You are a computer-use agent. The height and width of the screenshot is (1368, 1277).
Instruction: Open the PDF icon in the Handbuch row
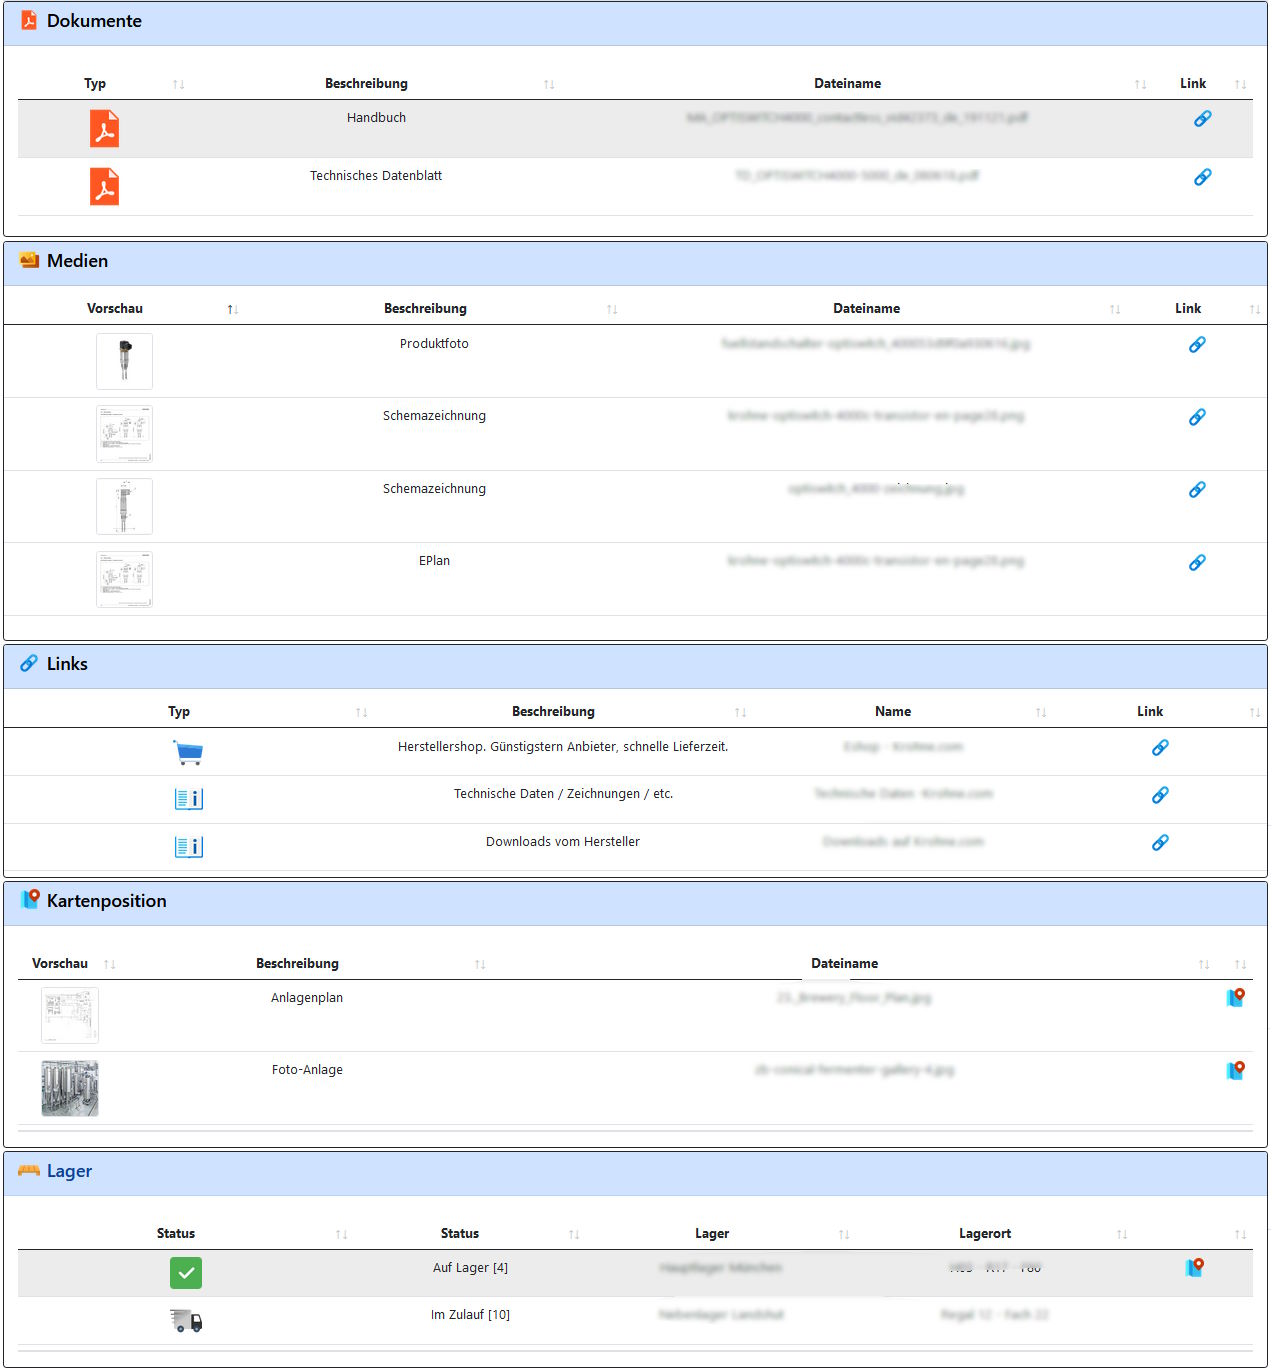click(105, 129)
